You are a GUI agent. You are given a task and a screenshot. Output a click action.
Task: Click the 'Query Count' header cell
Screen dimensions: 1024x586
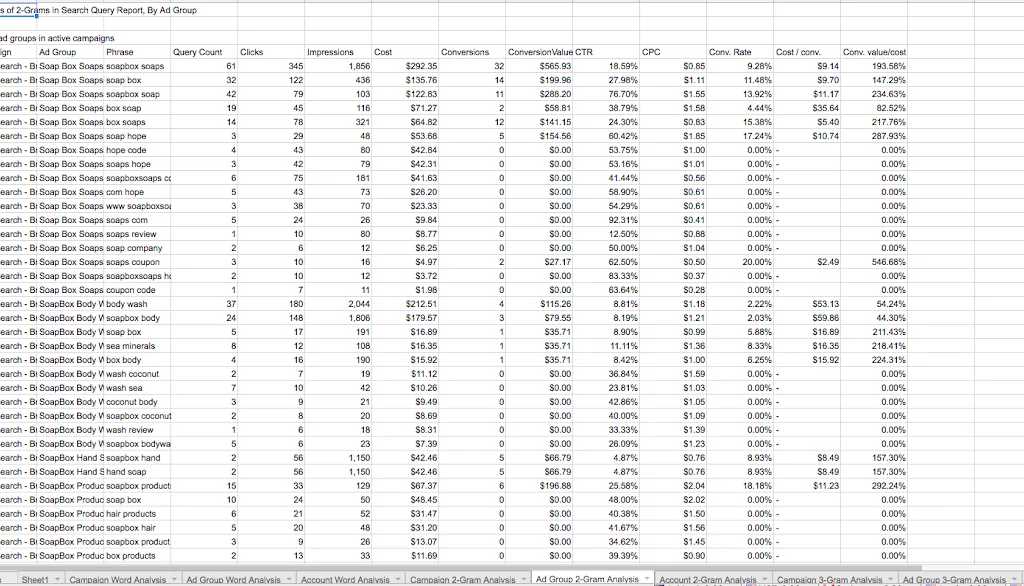[204, 52]
